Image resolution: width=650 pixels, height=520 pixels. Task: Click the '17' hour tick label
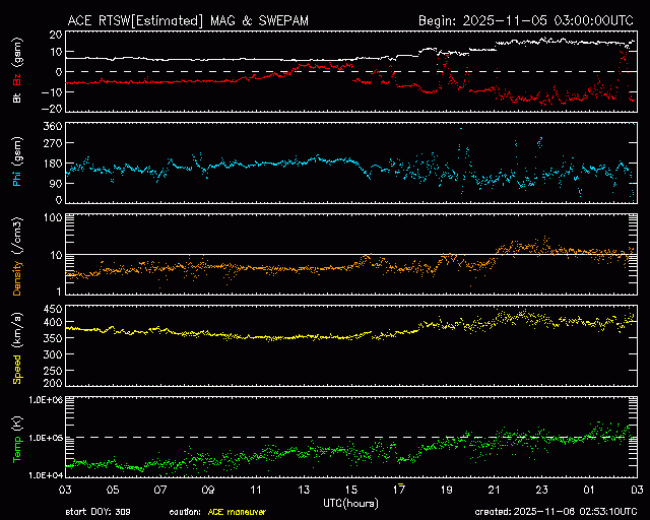click(399, 490)
